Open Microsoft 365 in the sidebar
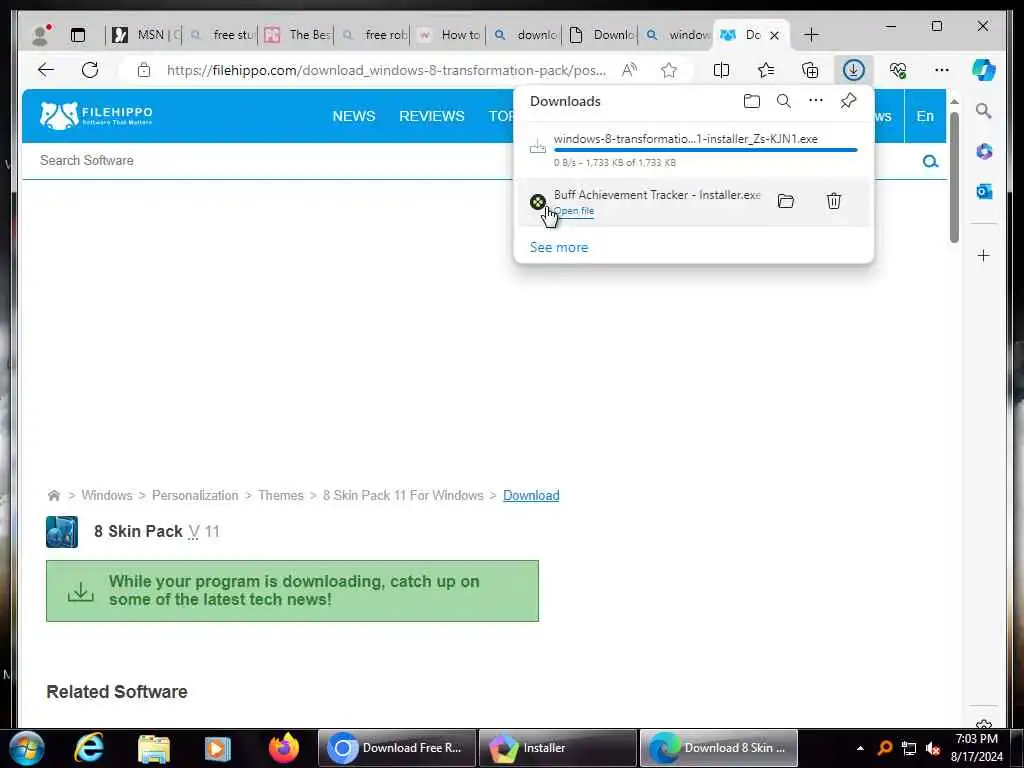The image size is (1024, 768). tap(984, 152)
